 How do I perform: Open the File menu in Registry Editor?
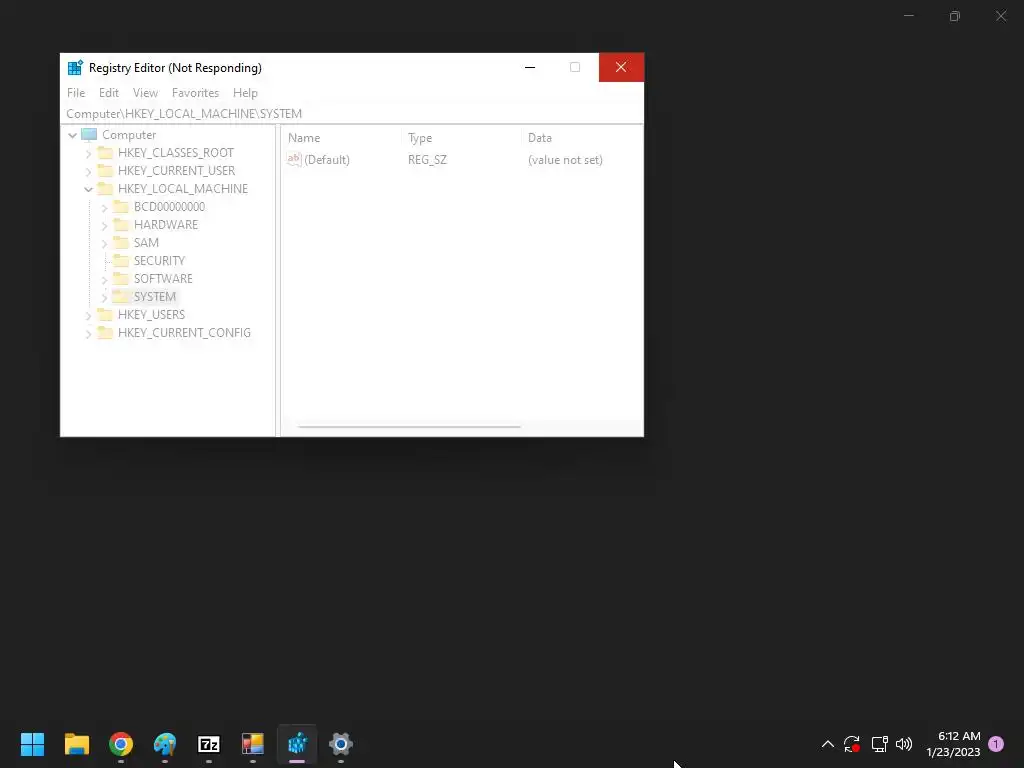pyautogui.click(x=76, y=93)
